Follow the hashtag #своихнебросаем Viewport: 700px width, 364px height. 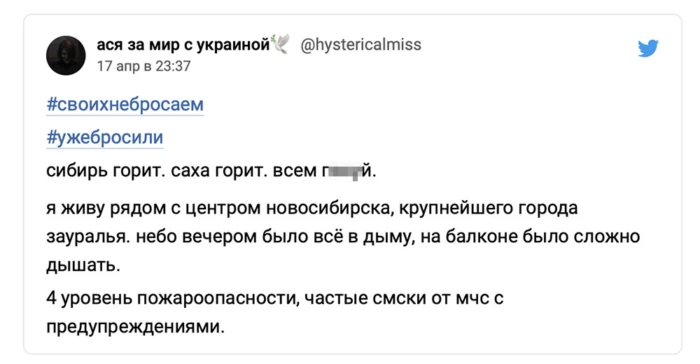[x=125, y=104]
